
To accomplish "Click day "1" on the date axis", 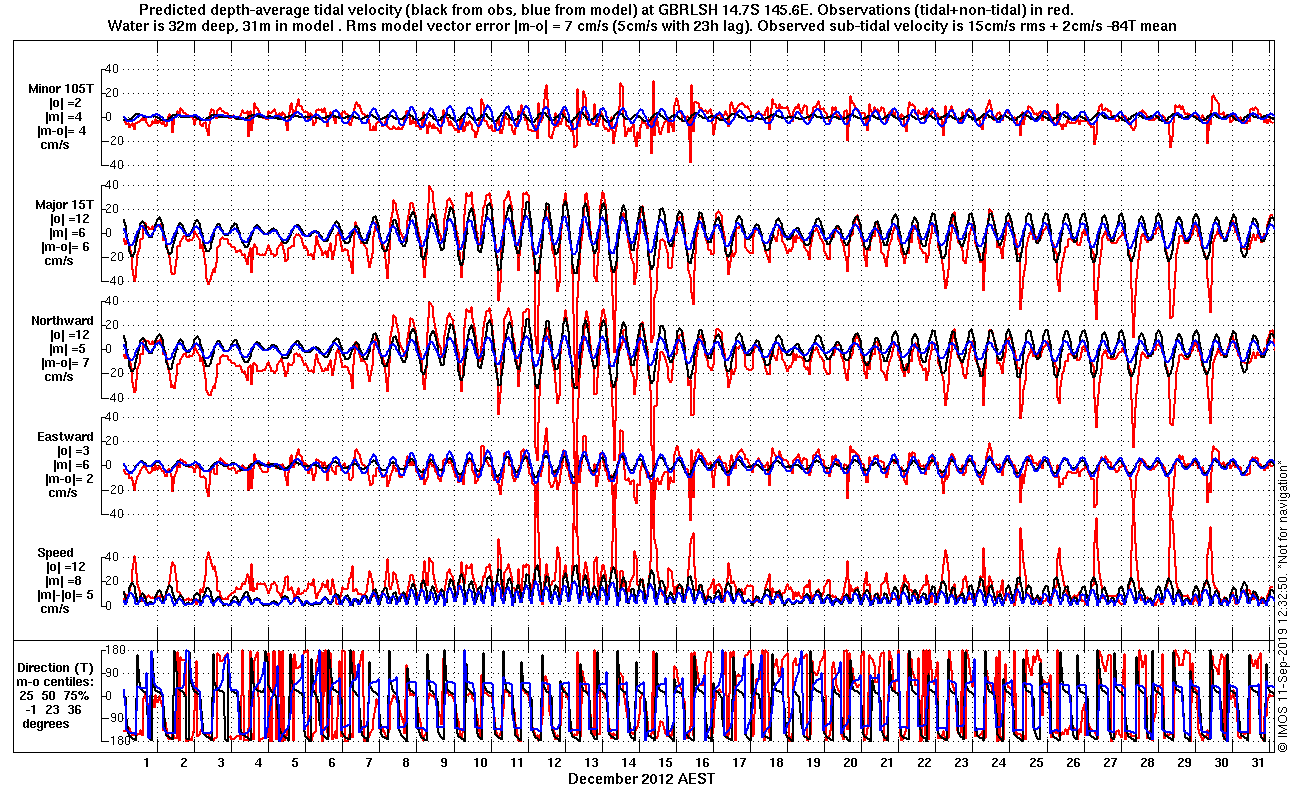I will tap(147, 762).
